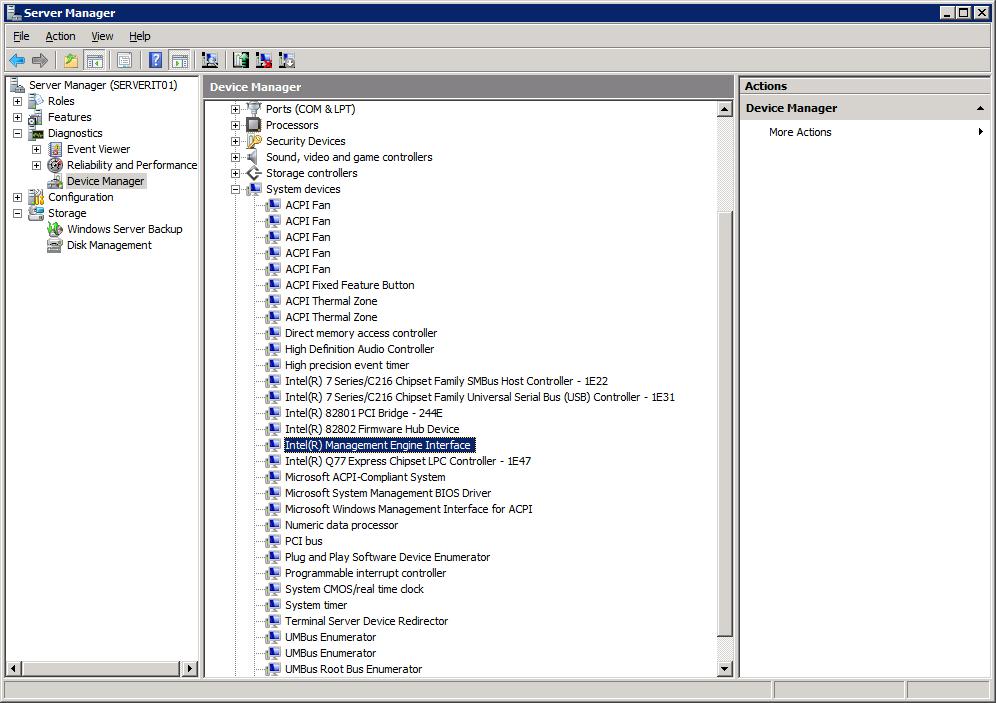Click the Windows Server Backup icon

[x=55, y=229]
